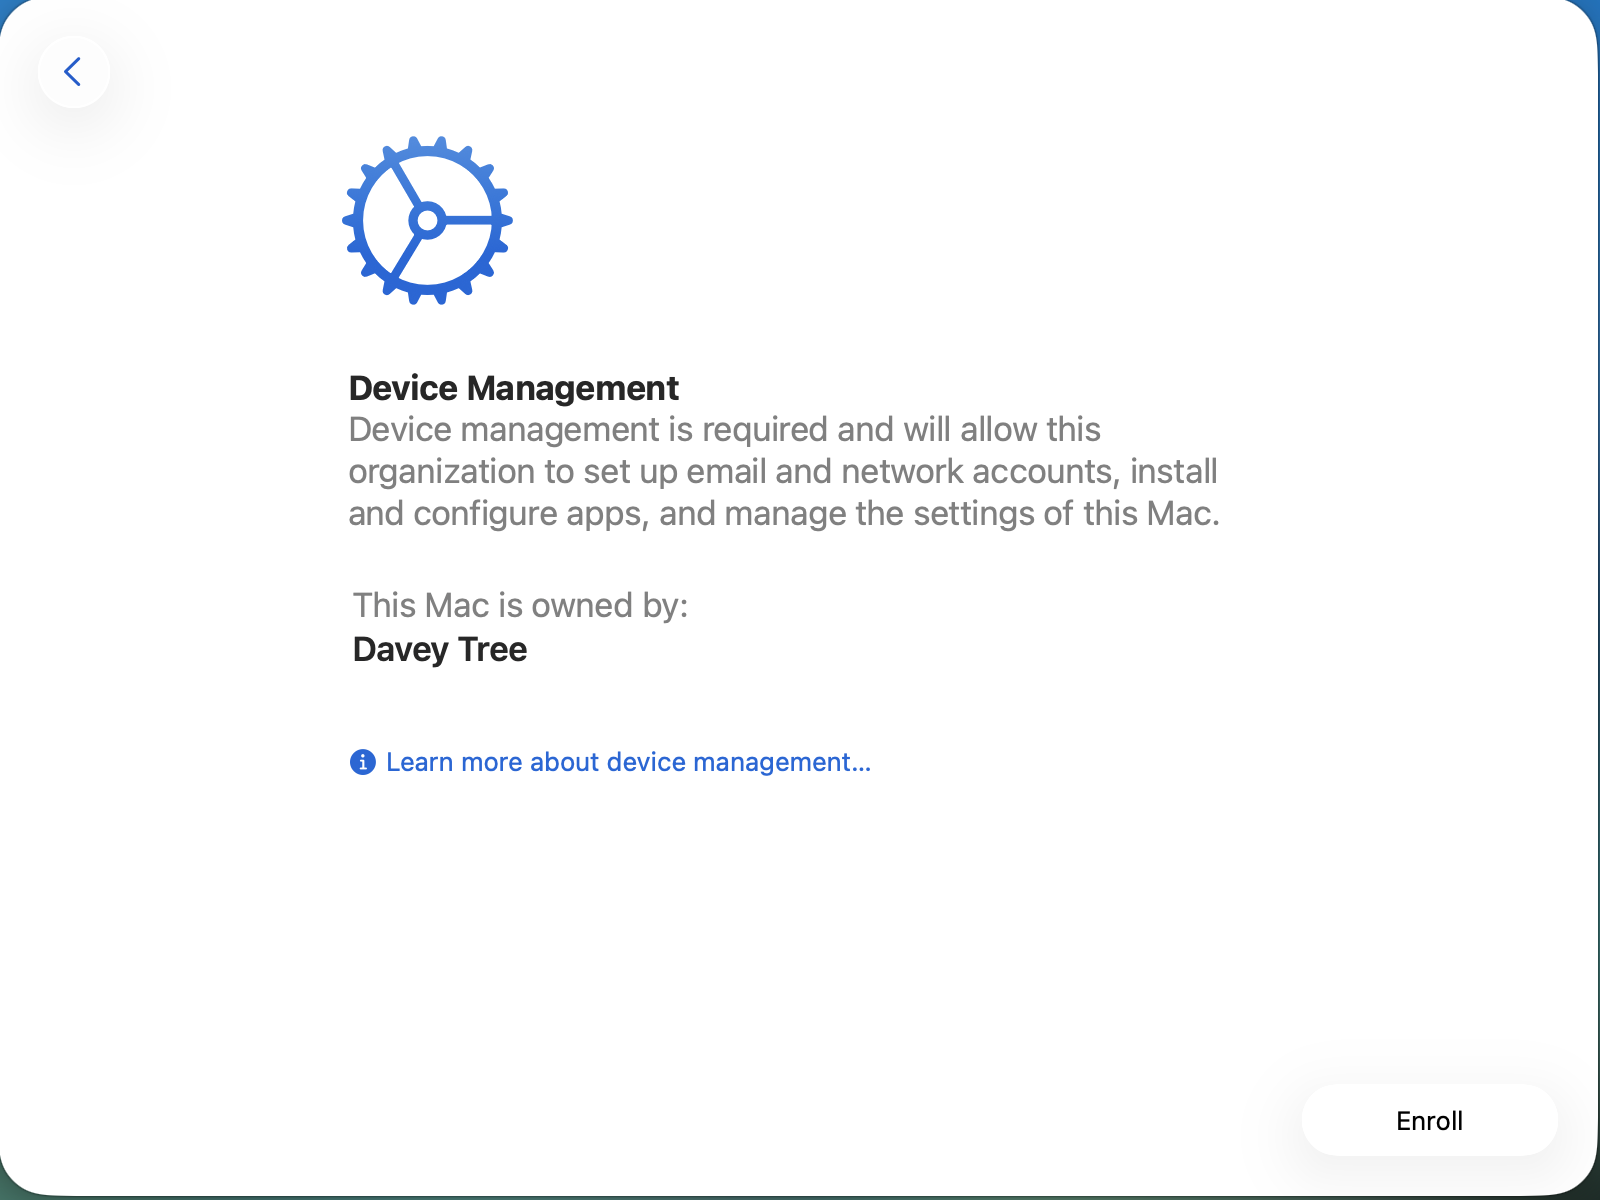The width and height of the screenshot is (1600, 1200).
Task: Click the word Device in bold heading
Action: tap(404, 388)
